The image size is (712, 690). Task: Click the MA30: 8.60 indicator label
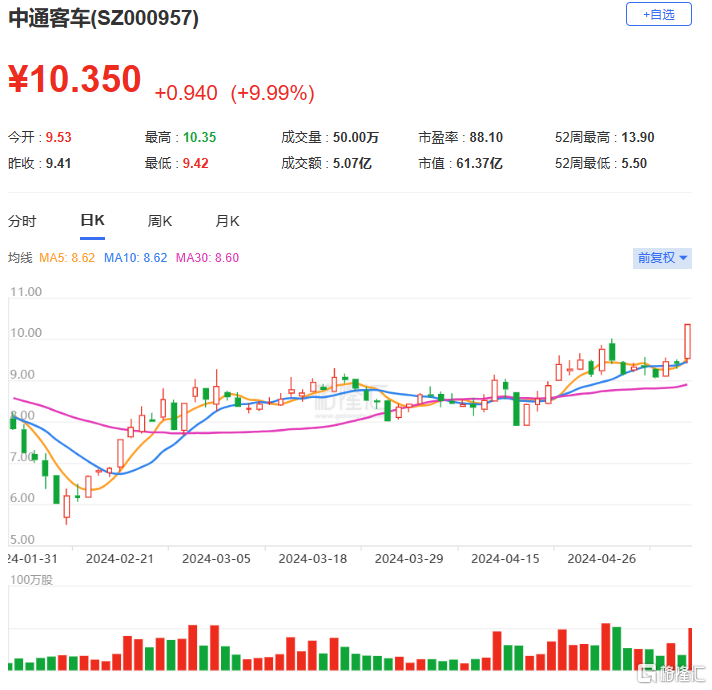[207, 258]
